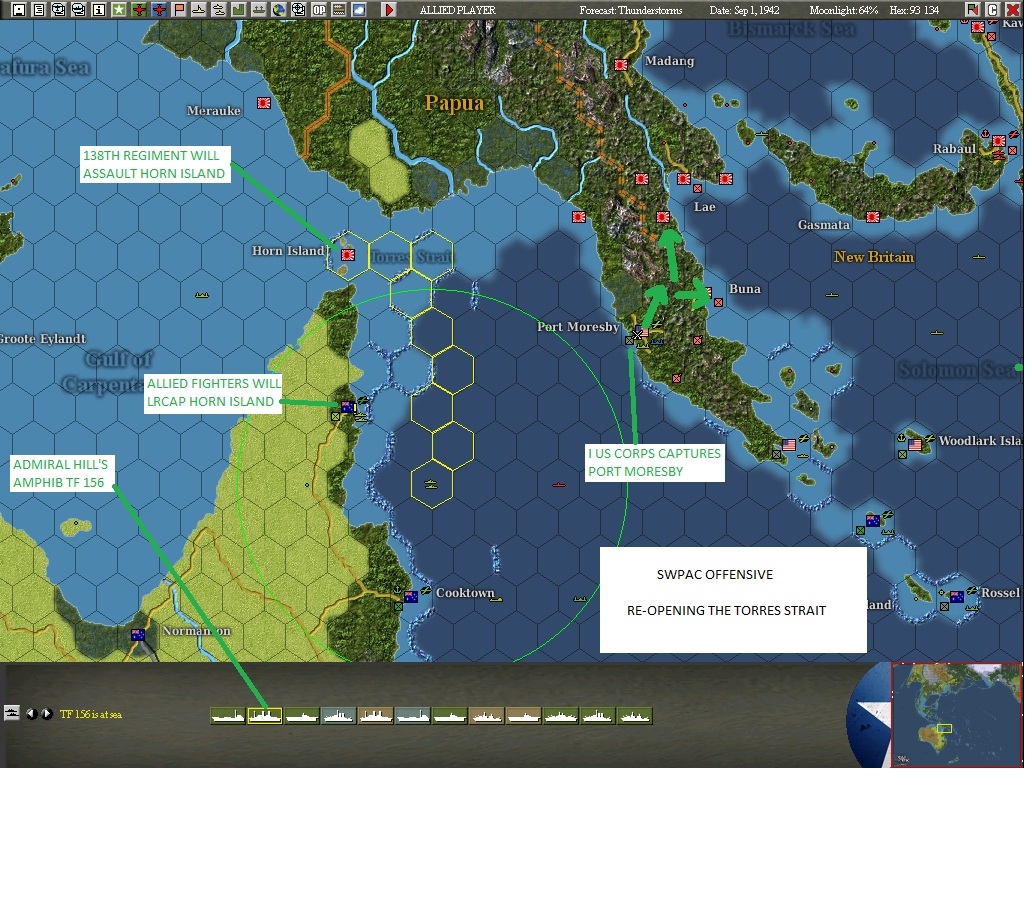Screen dimensions: 1032x898
Task: Open the cloud weather icon
Action: click(x=359, y=9)
